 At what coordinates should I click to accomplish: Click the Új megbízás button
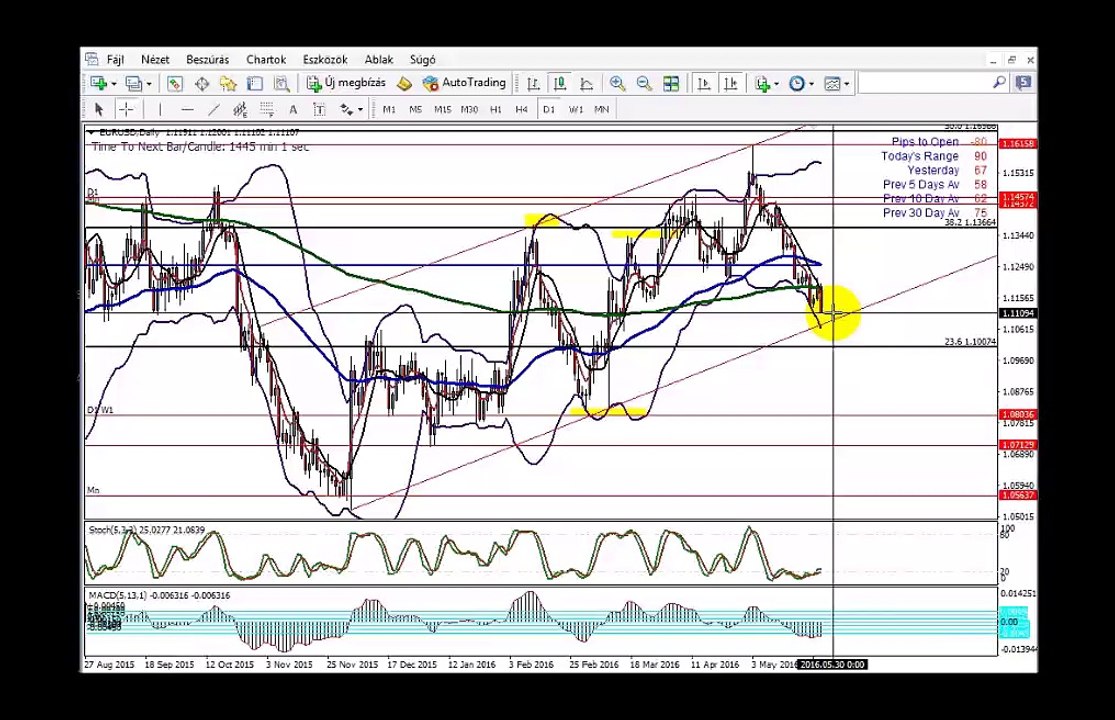[x=346, y=83]
